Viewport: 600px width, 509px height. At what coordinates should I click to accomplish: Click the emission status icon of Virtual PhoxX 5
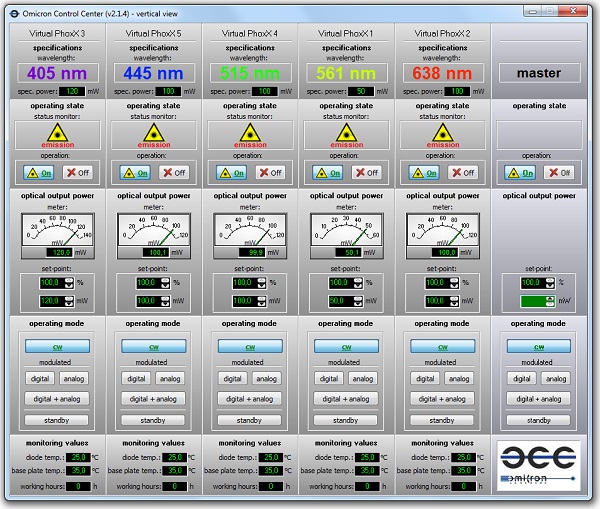click(x=153, y=132)
